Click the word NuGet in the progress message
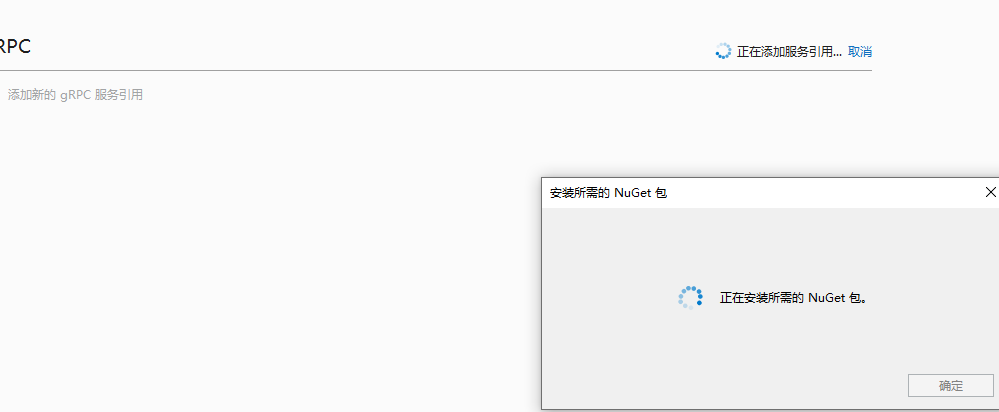This screenshot has width=999, height=412. [x=826, y=297]
